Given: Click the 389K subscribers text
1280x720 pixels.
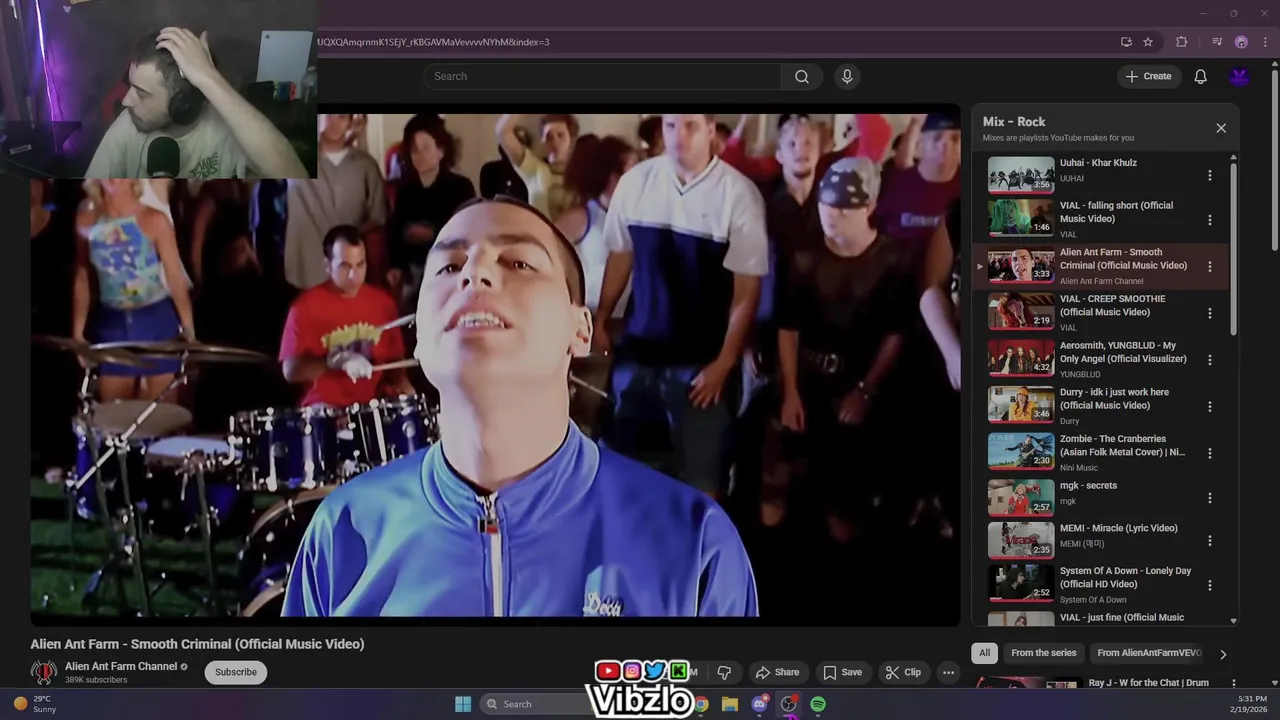Looking at the screenshot, I should [x=96, y=680].
